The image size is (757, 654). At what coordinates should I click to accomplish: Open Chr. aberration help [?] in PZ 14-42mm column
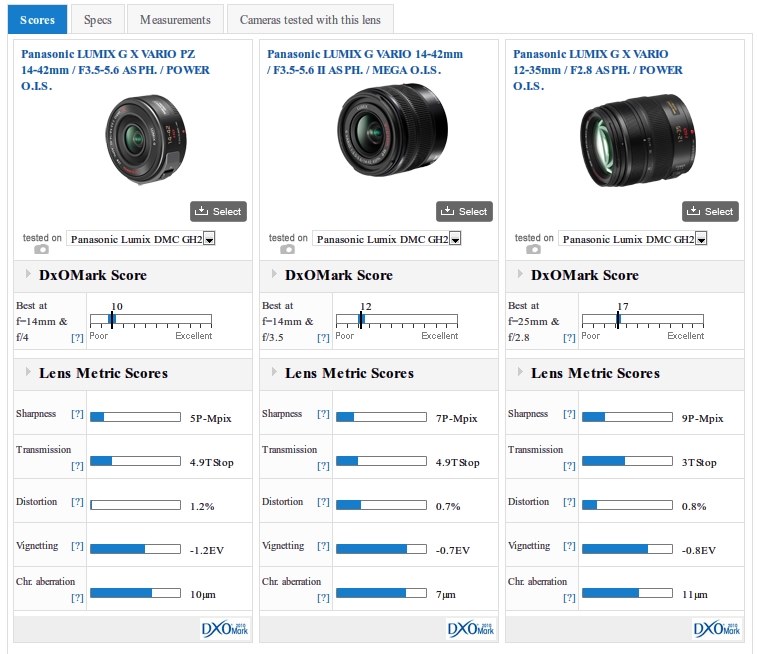[77, 598]
